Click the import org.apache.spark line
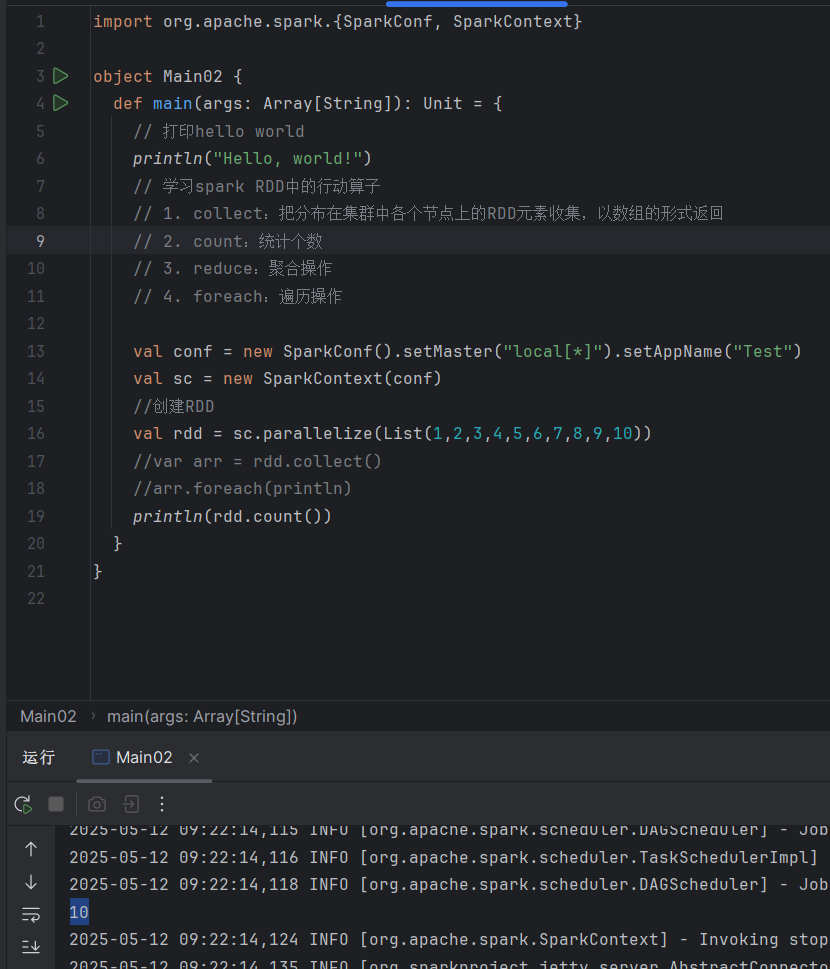This screenshot has height=969, width=830. pyautogui.click(x=337, y=22)
